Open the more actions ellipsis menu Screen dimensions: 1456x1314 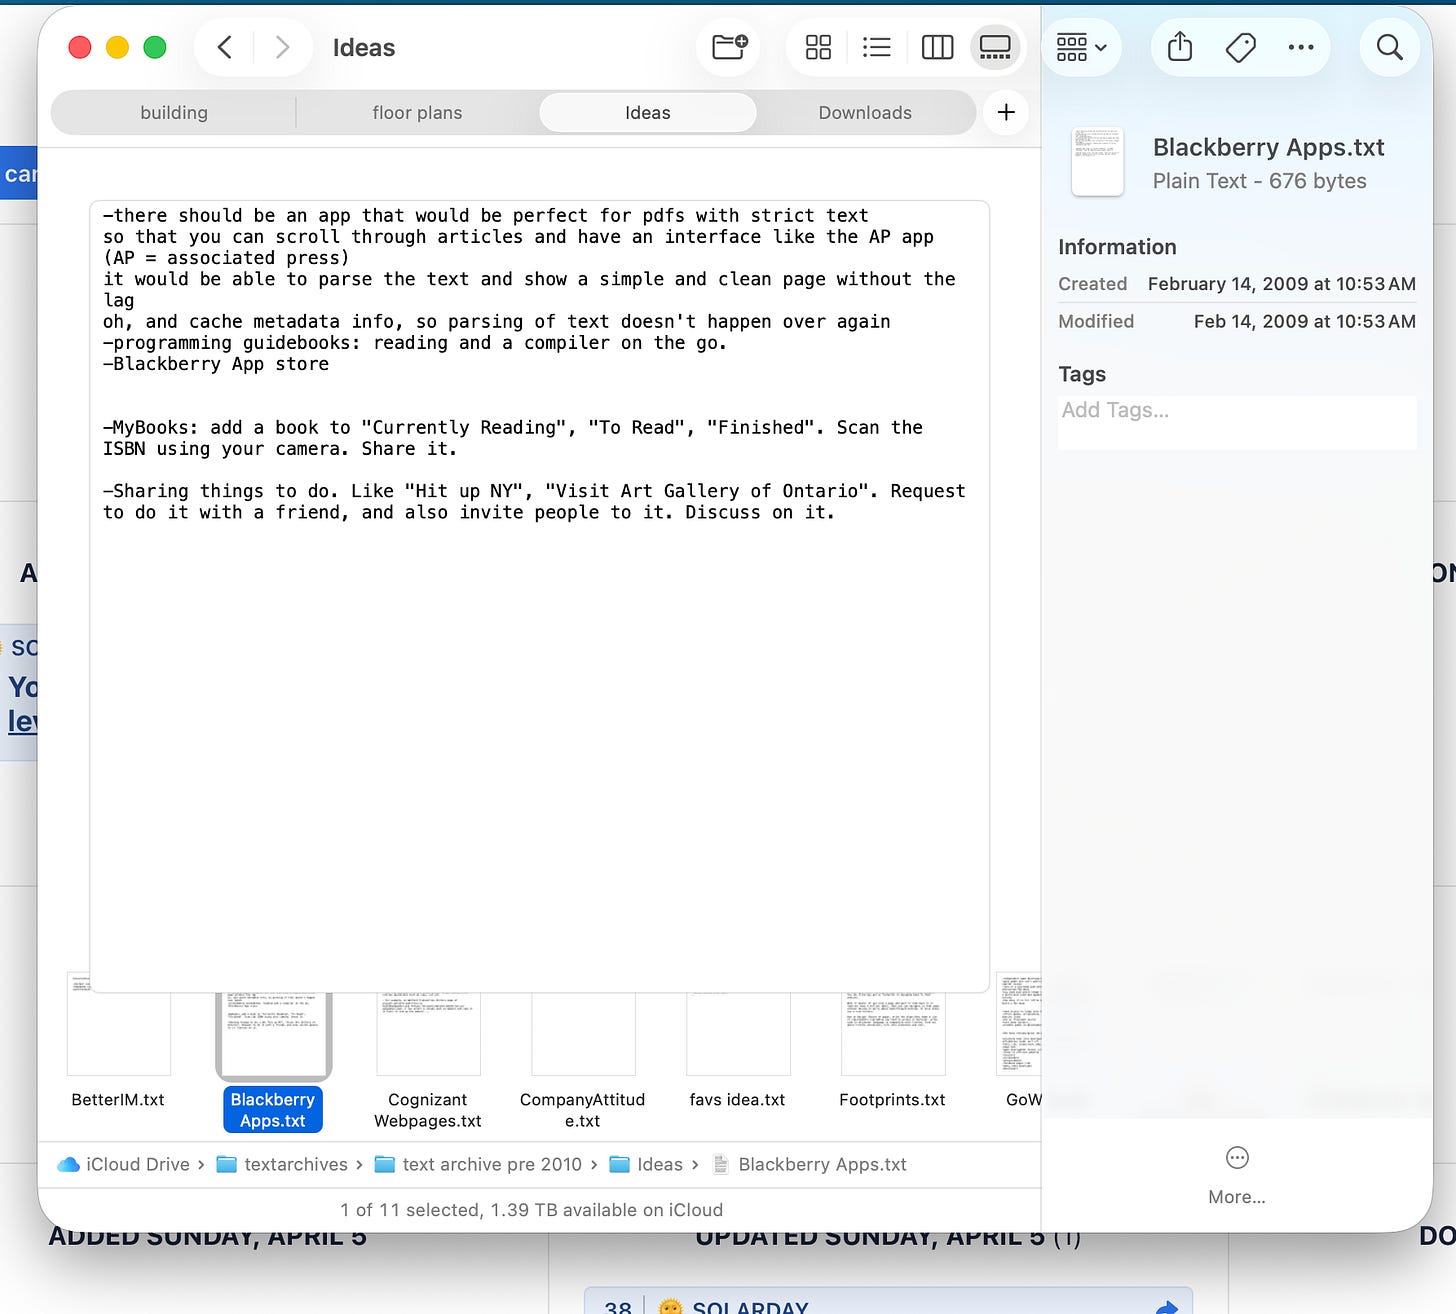pyautogui.click(x=1301, y=47)
